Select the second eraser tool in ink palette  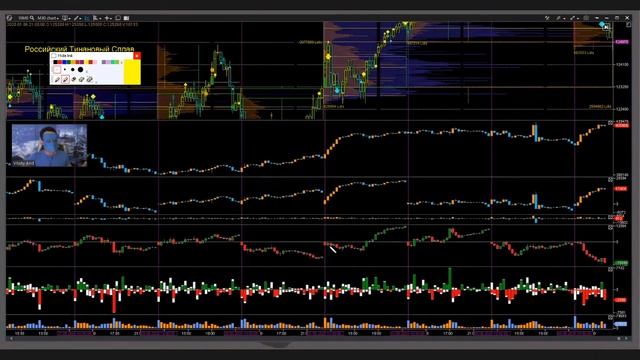(x=81, y=79)
